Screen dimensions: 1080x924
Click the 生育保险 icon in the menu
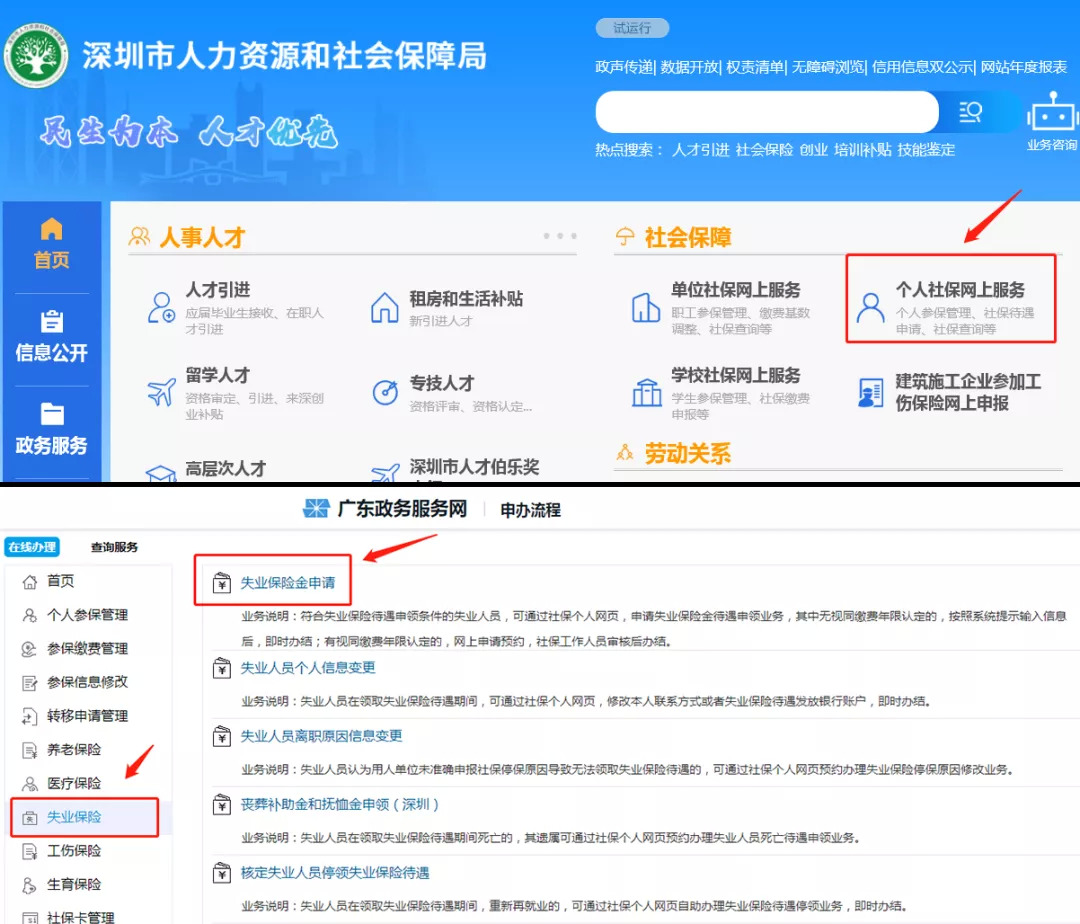30,885
